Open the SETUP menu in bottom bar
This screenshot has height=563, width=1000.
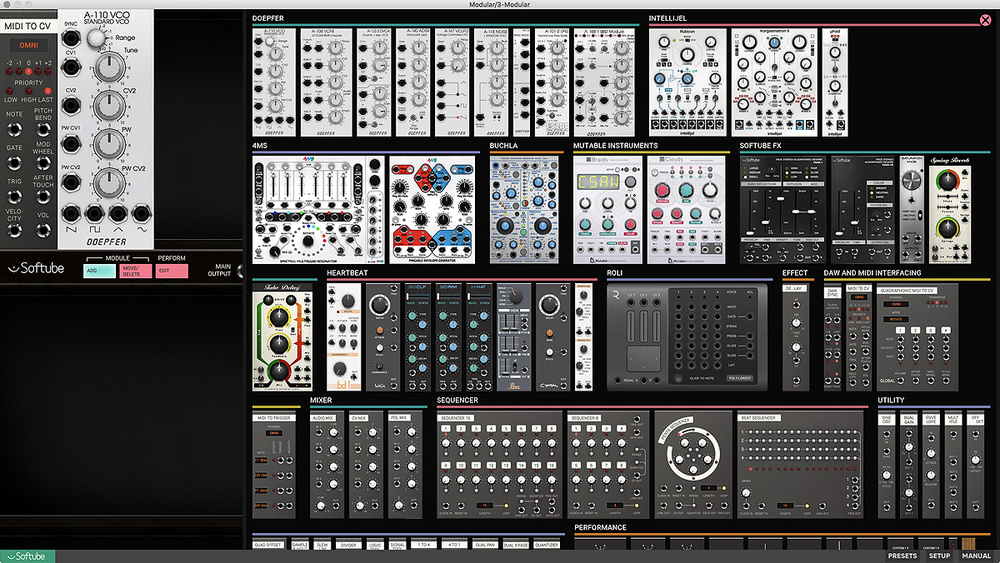click(939, 556)
